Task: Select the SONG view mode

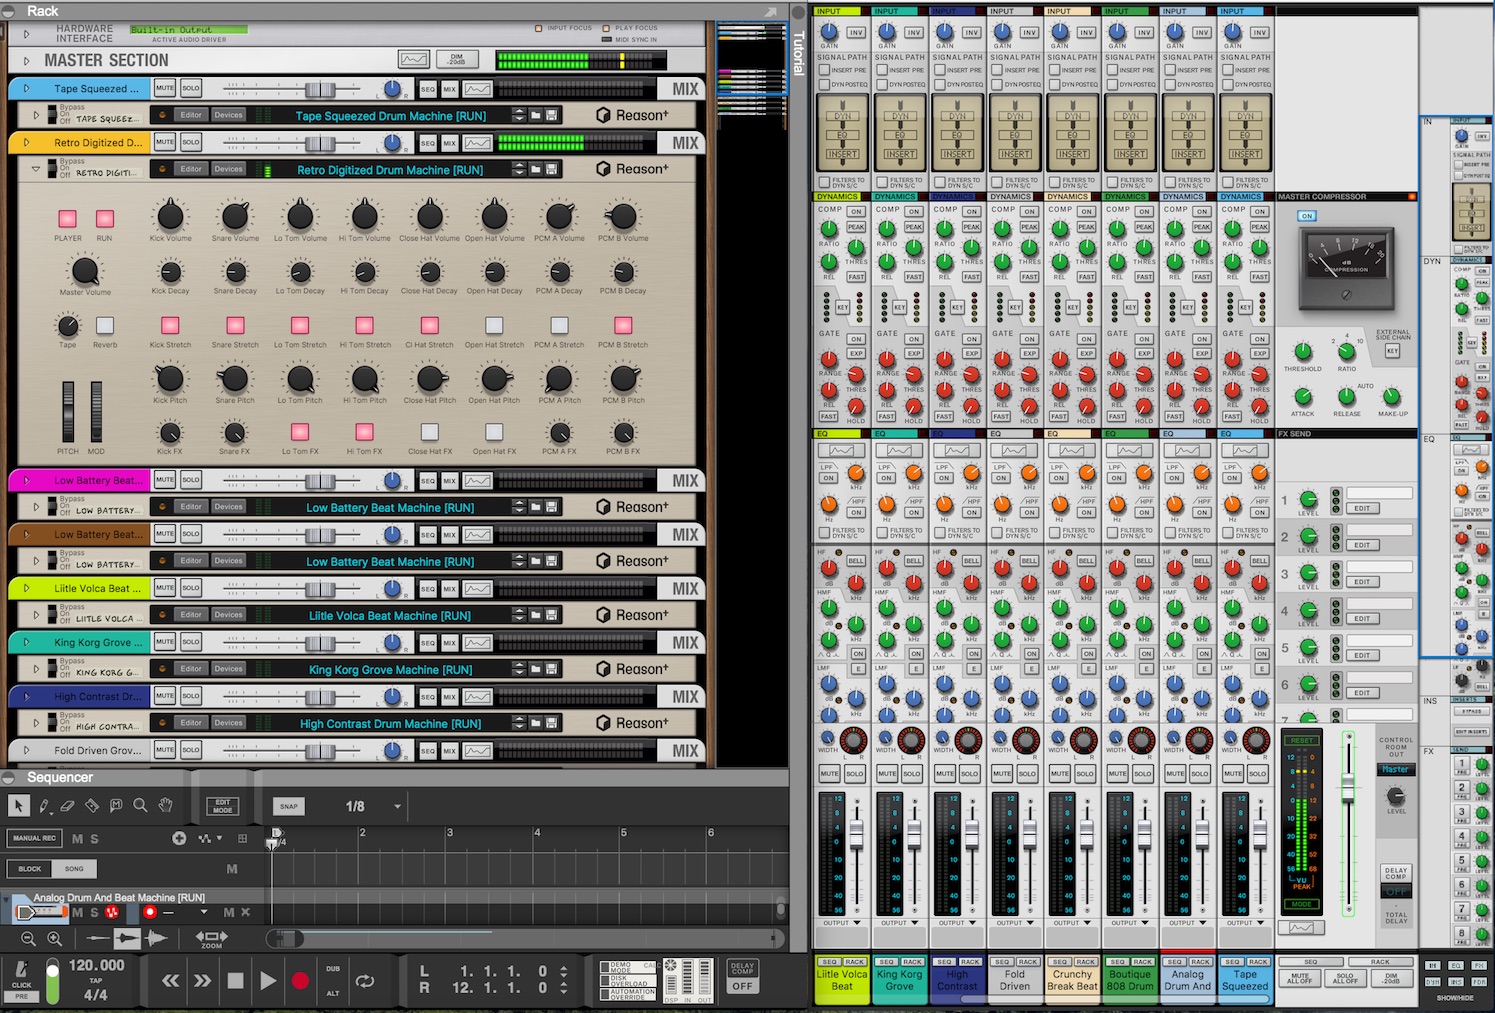Action: 74,868
